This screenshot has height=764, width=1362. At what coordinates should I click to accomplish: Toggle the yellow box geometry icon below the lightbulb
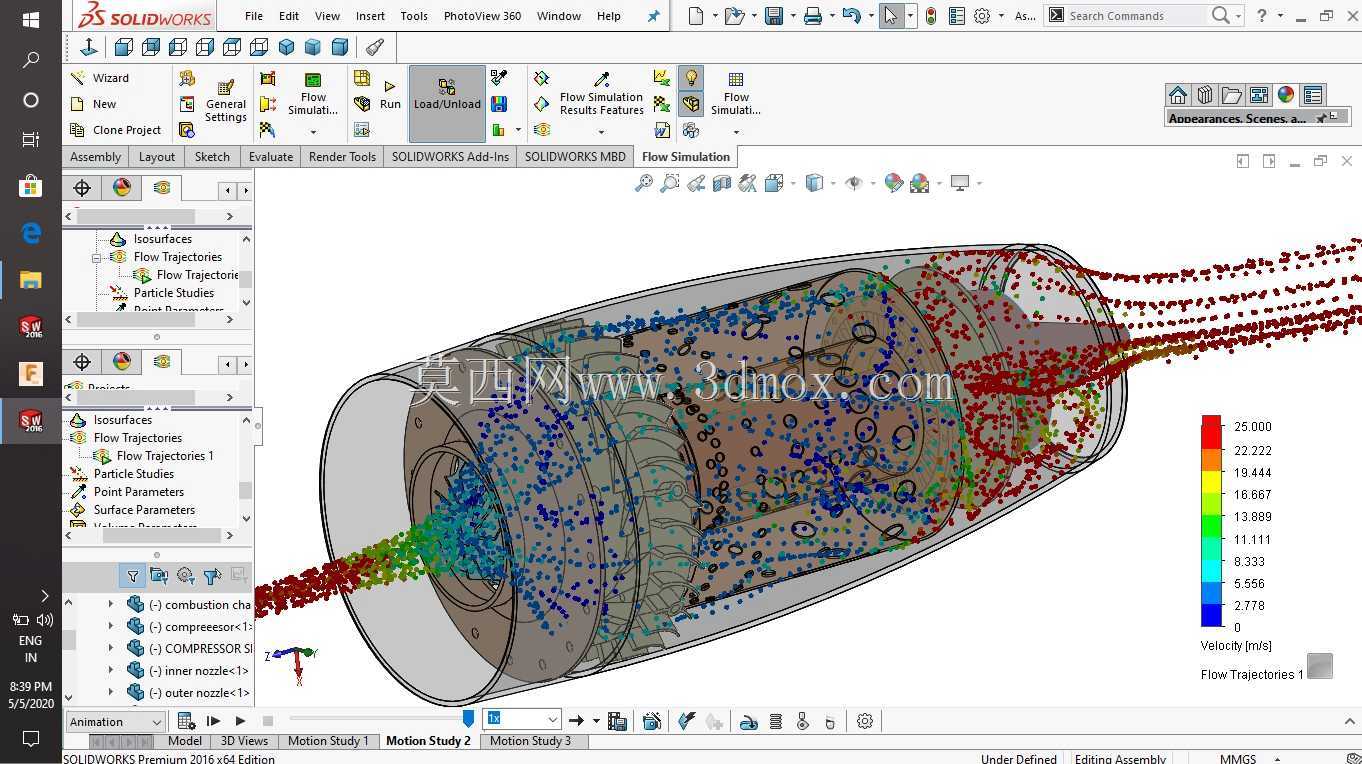(x=690, y=103)
